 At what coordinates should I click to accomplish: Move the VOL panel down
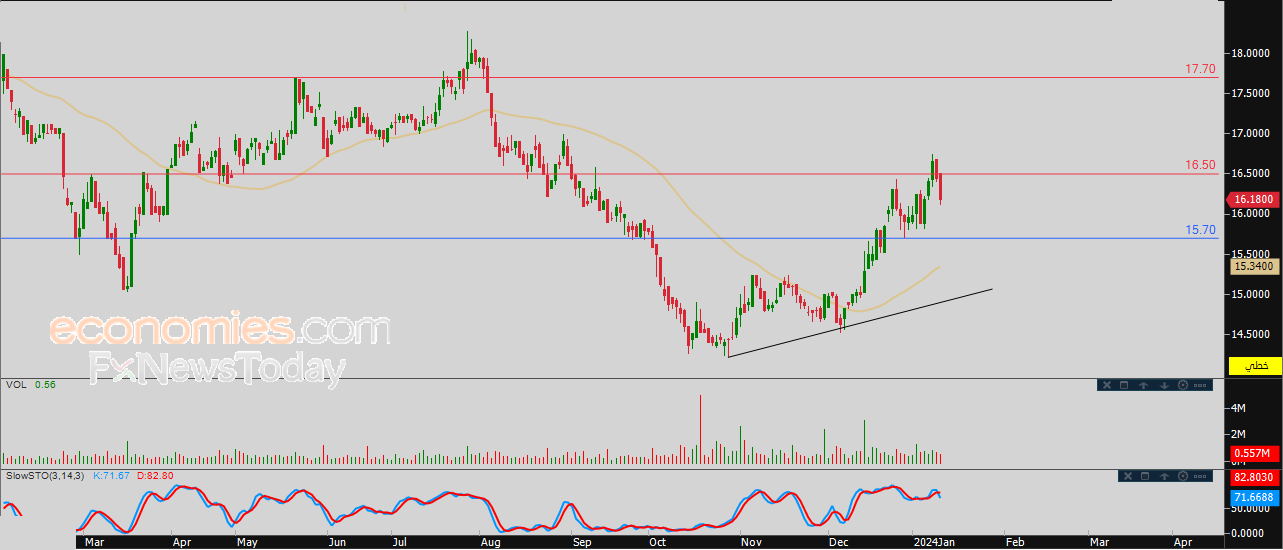(1164, 385)
